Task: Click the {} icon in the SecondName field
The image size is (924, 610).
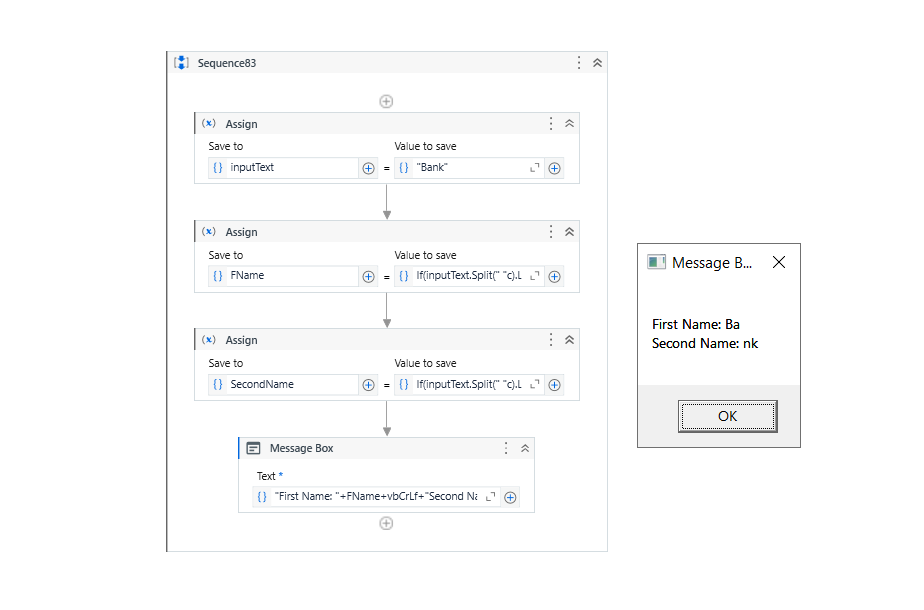Action: pos(218,384)
